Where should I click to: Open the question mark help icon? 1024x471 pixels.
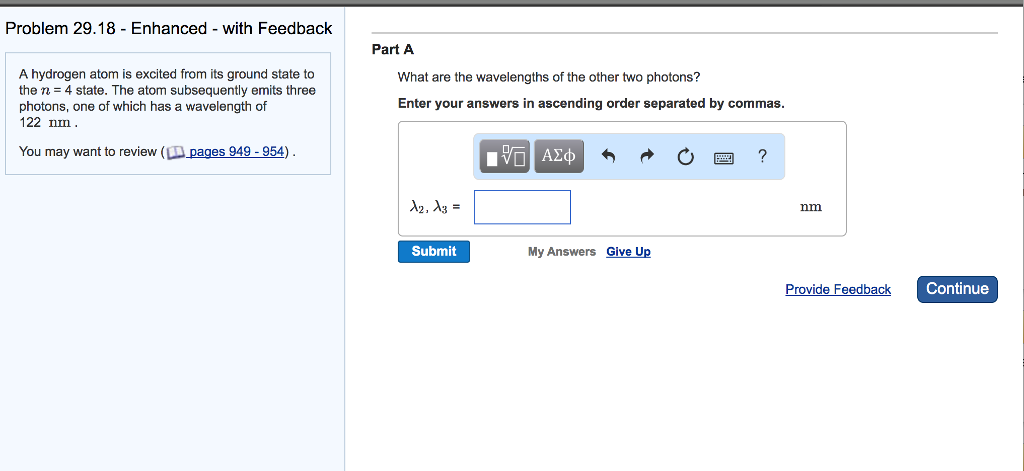click(x=762, y=156)
